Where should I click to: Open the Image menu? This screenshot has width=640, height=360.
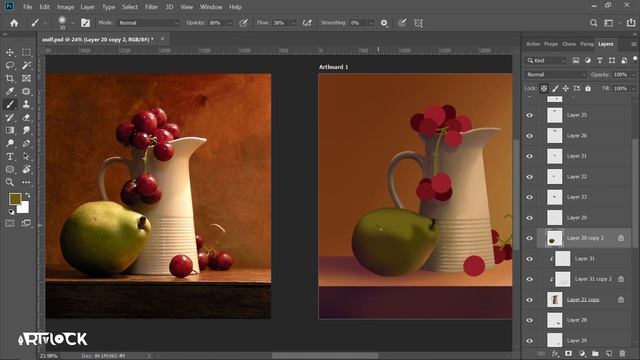[65, 7]
